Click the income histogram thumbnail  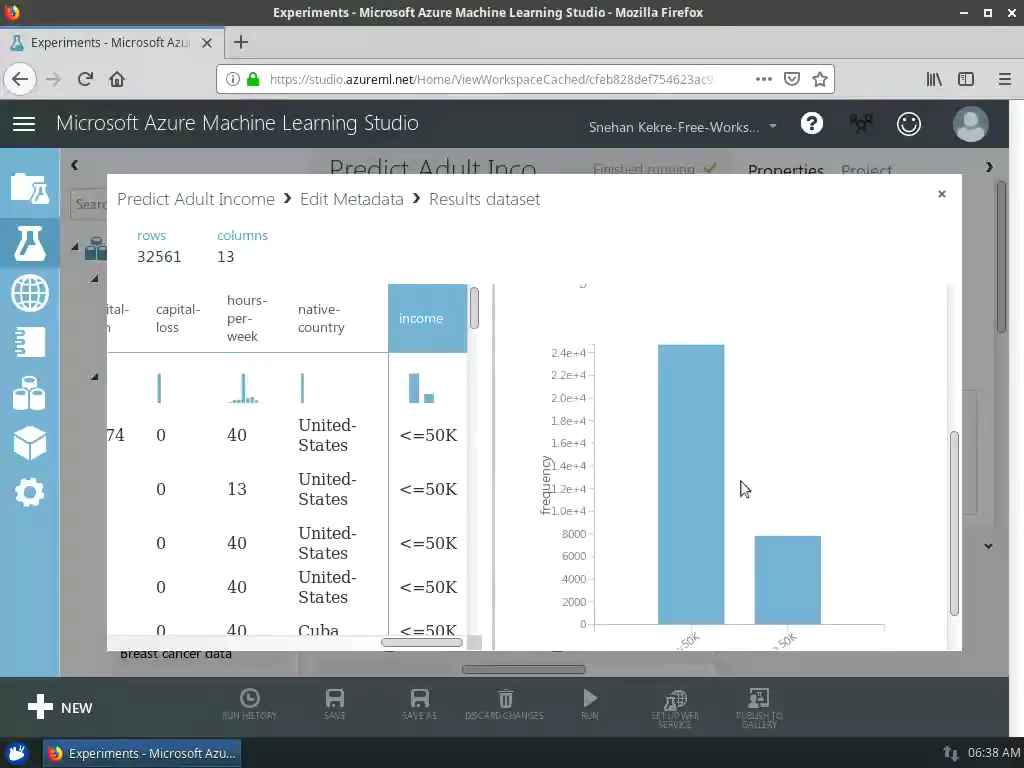[421, 388]
